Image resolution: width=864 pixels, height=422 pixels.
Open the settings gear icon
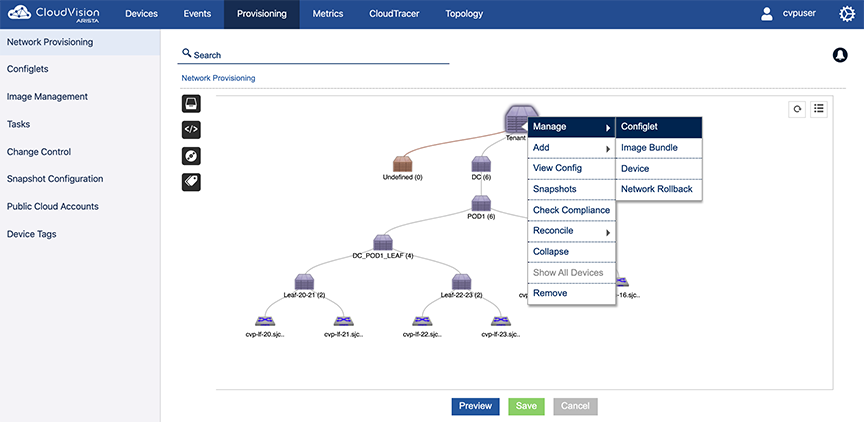pyautogui.click(x=846, y=14)
